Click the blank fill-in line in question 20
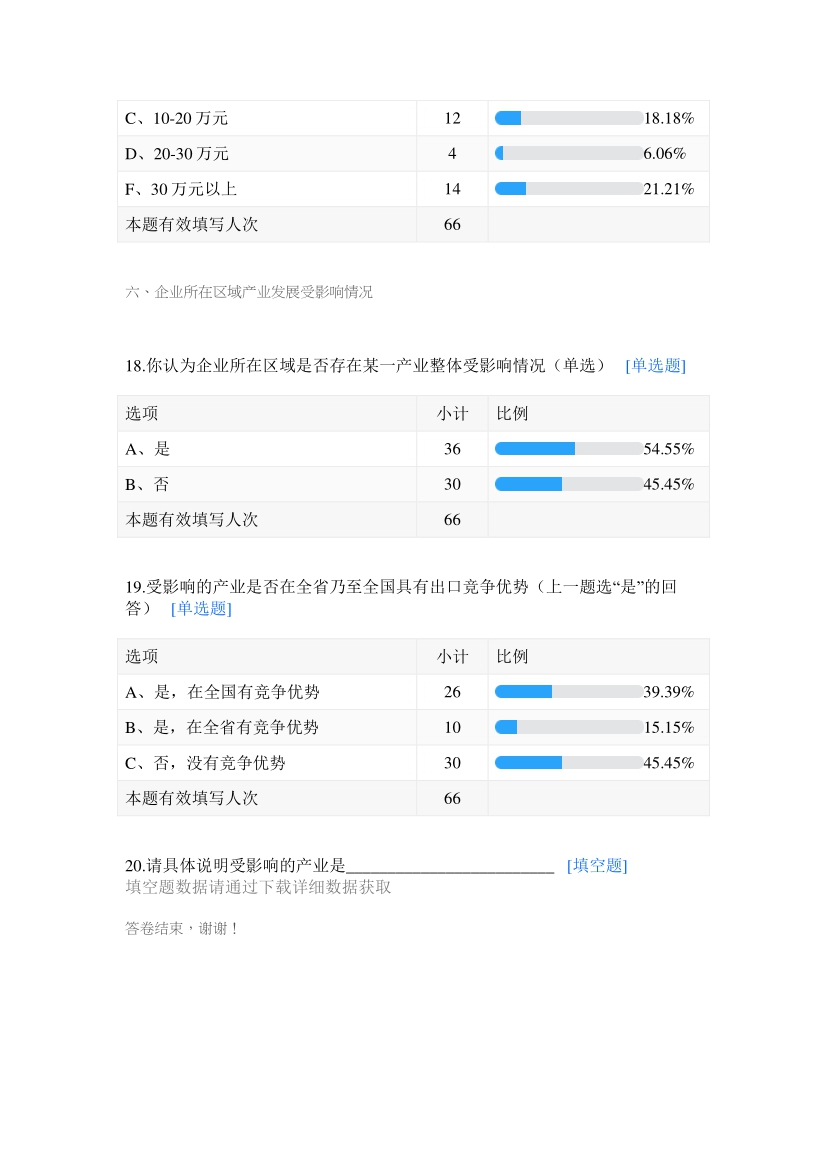 pyautogui.click(x=450, y=866)
